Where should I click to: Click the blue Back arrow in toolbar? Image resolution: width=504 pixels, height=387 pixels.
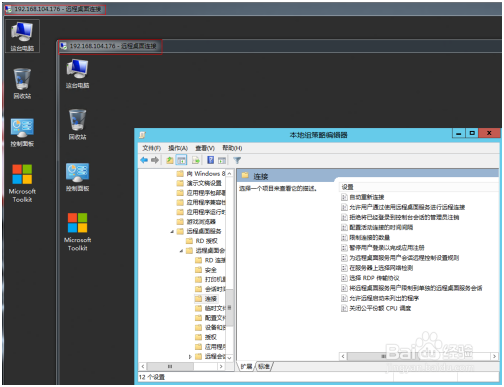click(x=144, y=160)
